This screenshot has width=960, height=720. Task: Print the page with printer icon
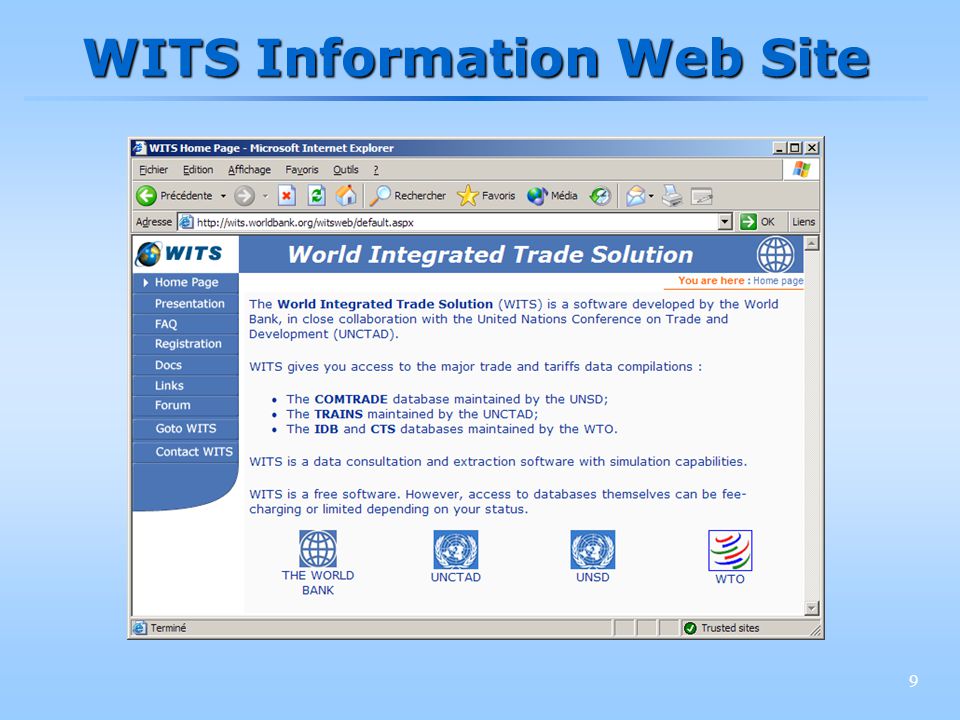672,196
